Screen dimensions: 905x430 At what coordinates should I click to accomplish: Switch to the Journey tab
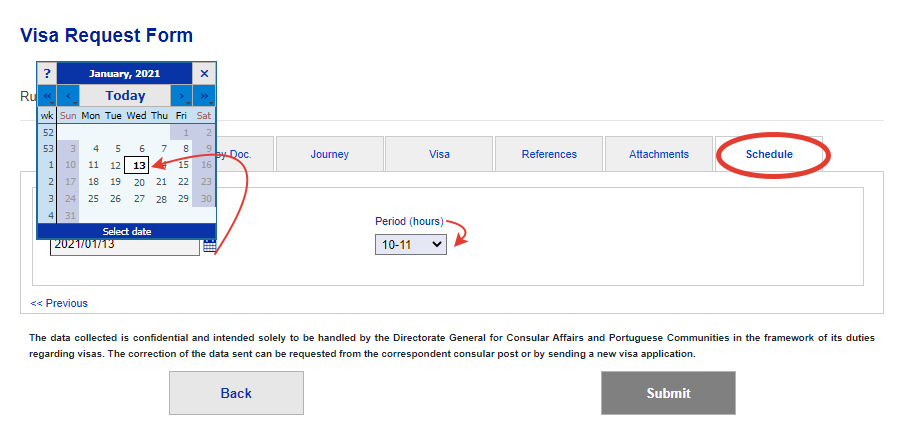[x=329, y=154]
